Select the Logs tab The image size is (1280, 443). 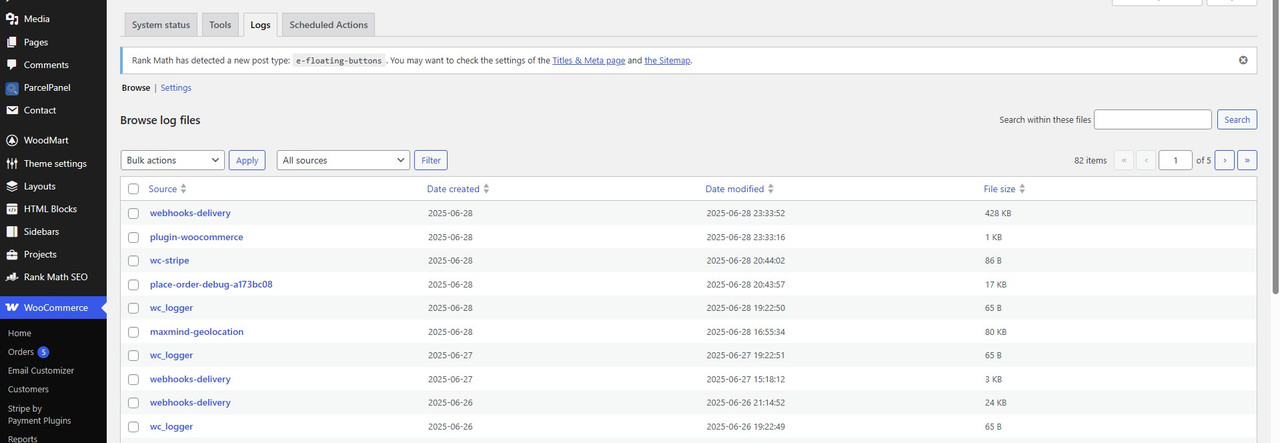(x=260, y=25)
